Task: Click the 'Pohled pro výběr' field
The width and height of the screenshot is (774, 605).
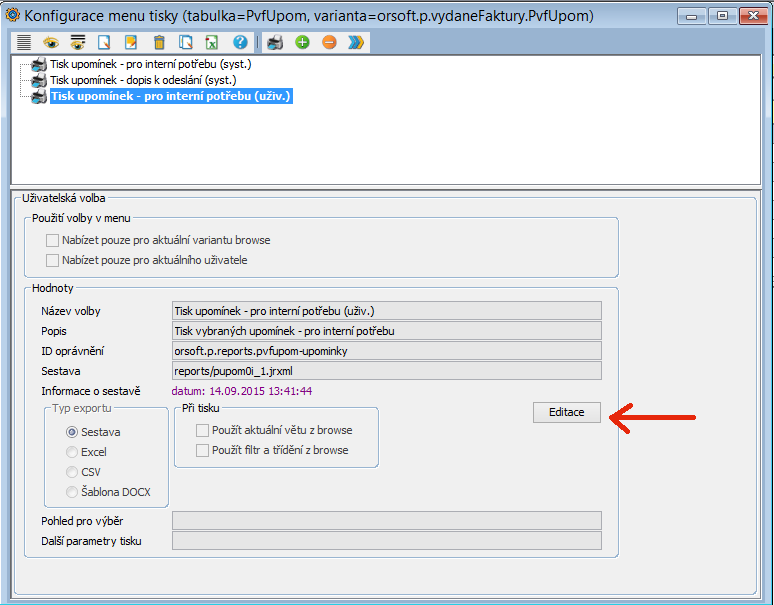Action: point(386,520)
